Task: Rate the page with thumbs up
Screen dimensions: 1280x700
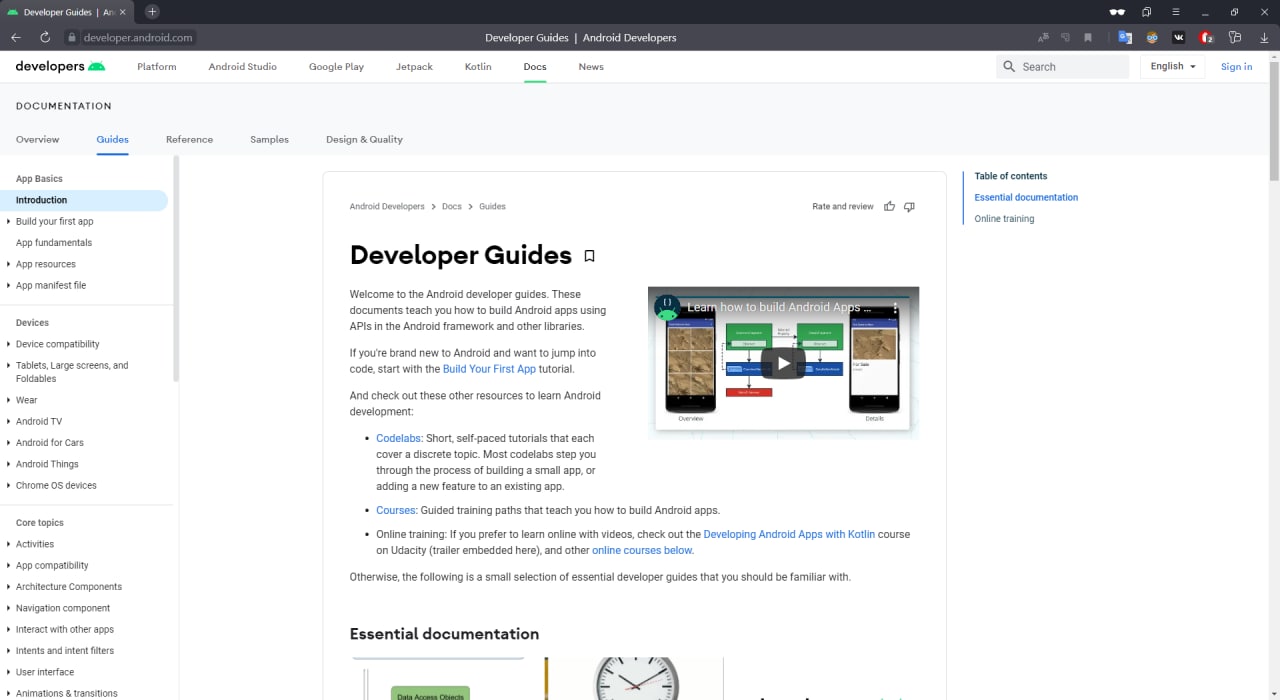Action: click(889, 206)
